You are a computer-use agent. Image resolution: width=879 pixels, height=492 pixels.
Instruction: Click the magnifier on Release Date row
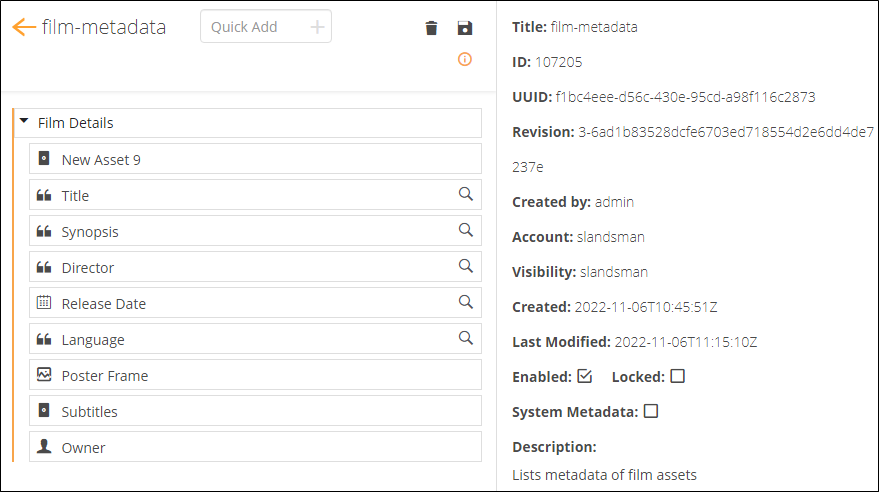[x=465, y=301]
